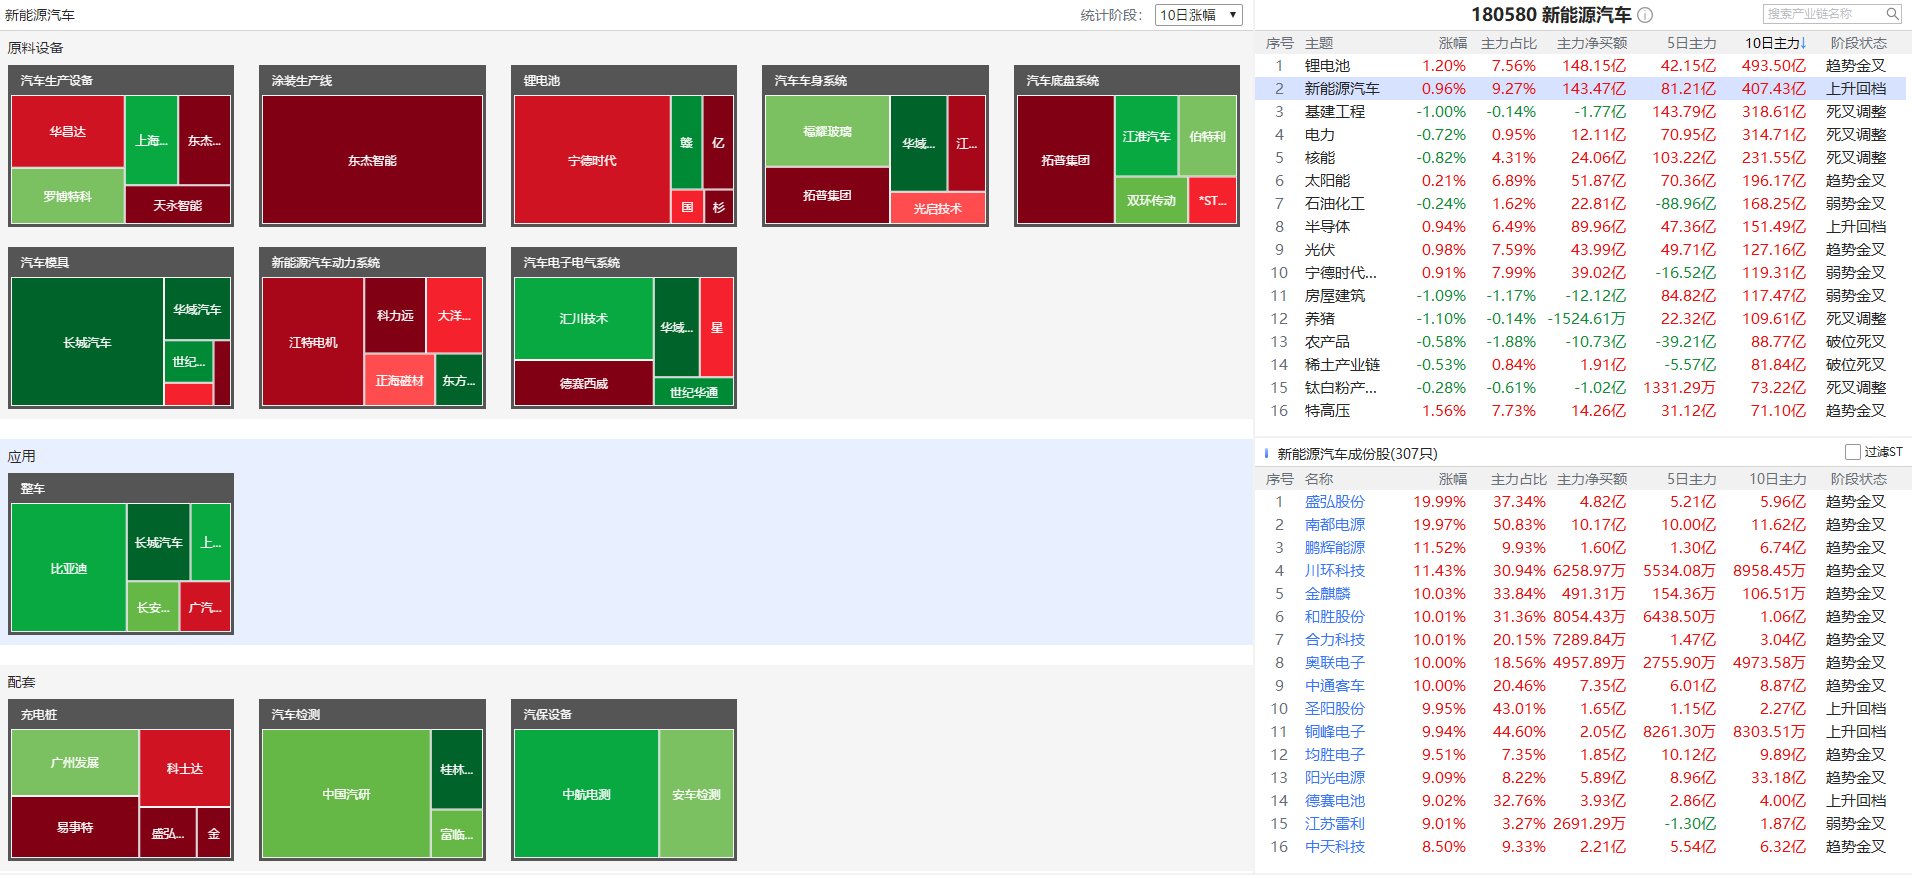Open the 盛弘股份 stock link

click(x=1334, y=501)
